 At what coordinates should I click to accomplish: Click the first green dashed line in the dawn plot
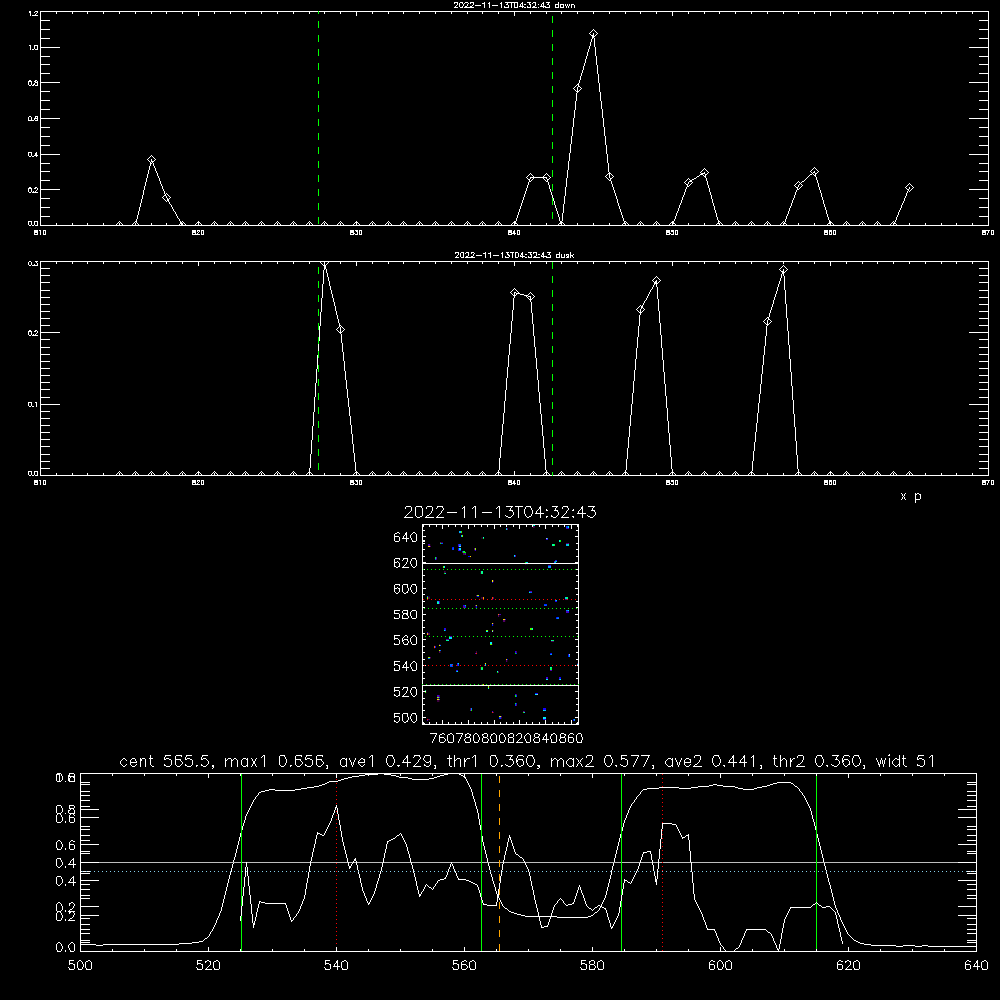click(318, 118)
